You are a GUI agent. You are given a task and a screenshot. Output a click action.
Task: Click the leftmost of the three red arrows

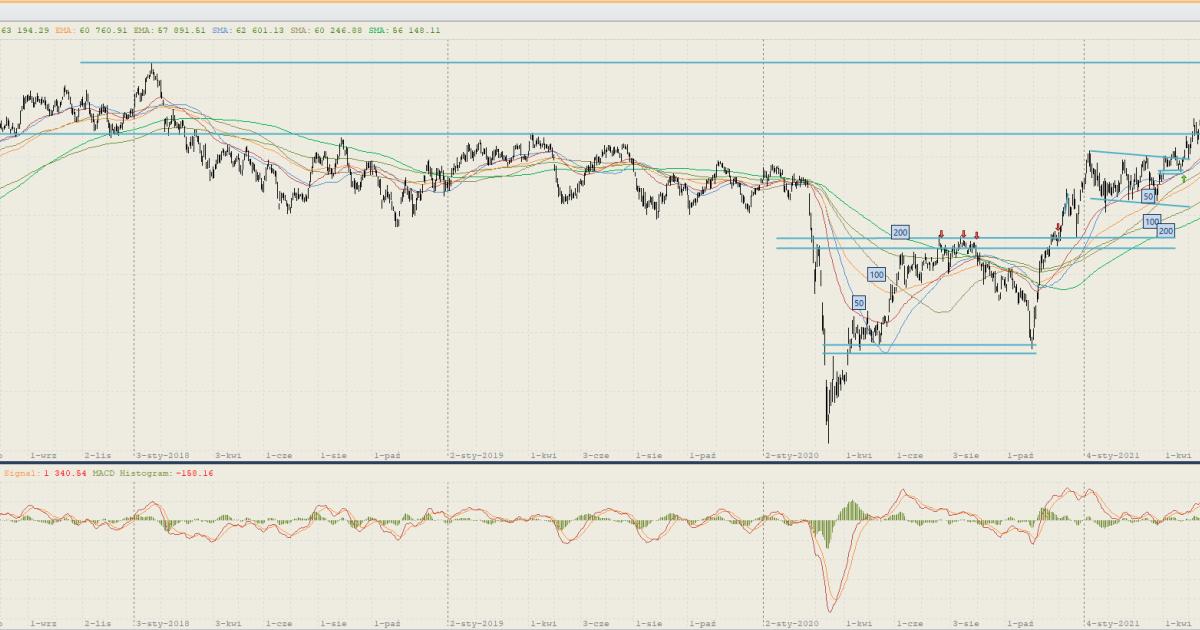pyautogui.click(x=941, y=235)
